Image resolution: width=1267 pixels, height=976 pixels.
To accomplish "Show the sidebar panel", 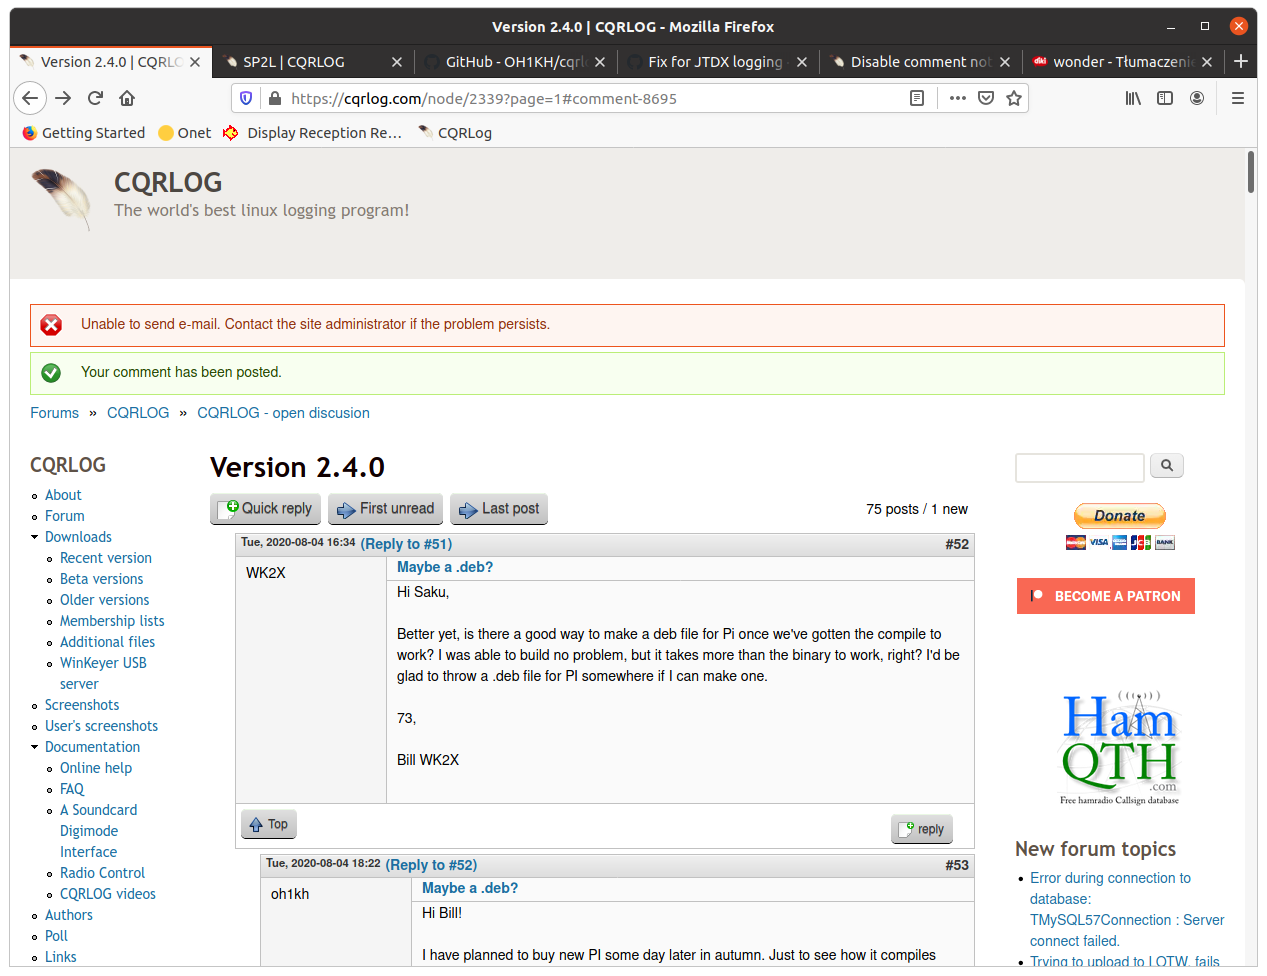I will (x=1165, y=98).
